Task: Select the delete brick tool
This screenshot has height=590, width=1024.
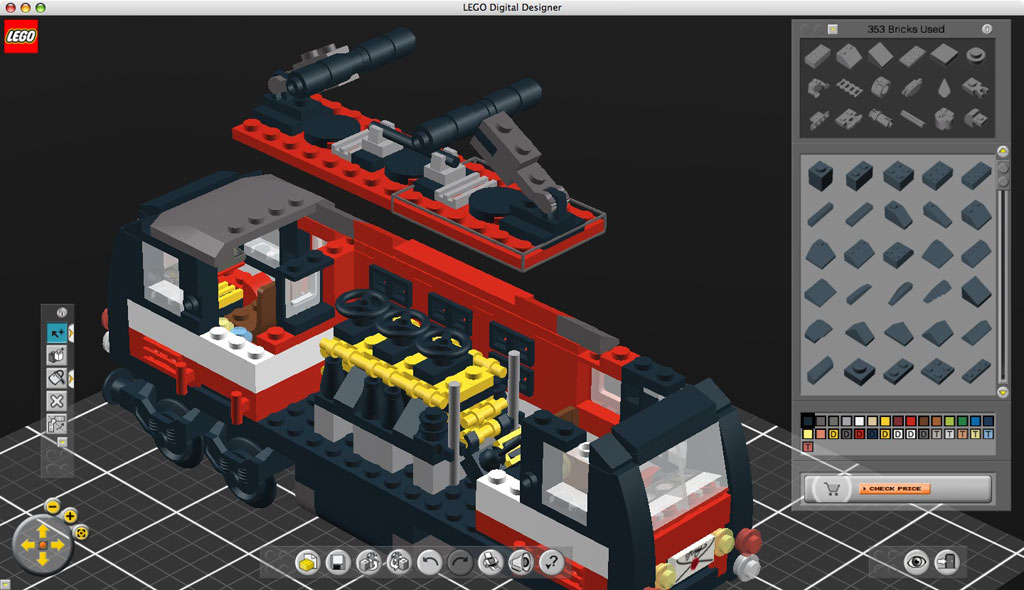Action: (55, 400)
